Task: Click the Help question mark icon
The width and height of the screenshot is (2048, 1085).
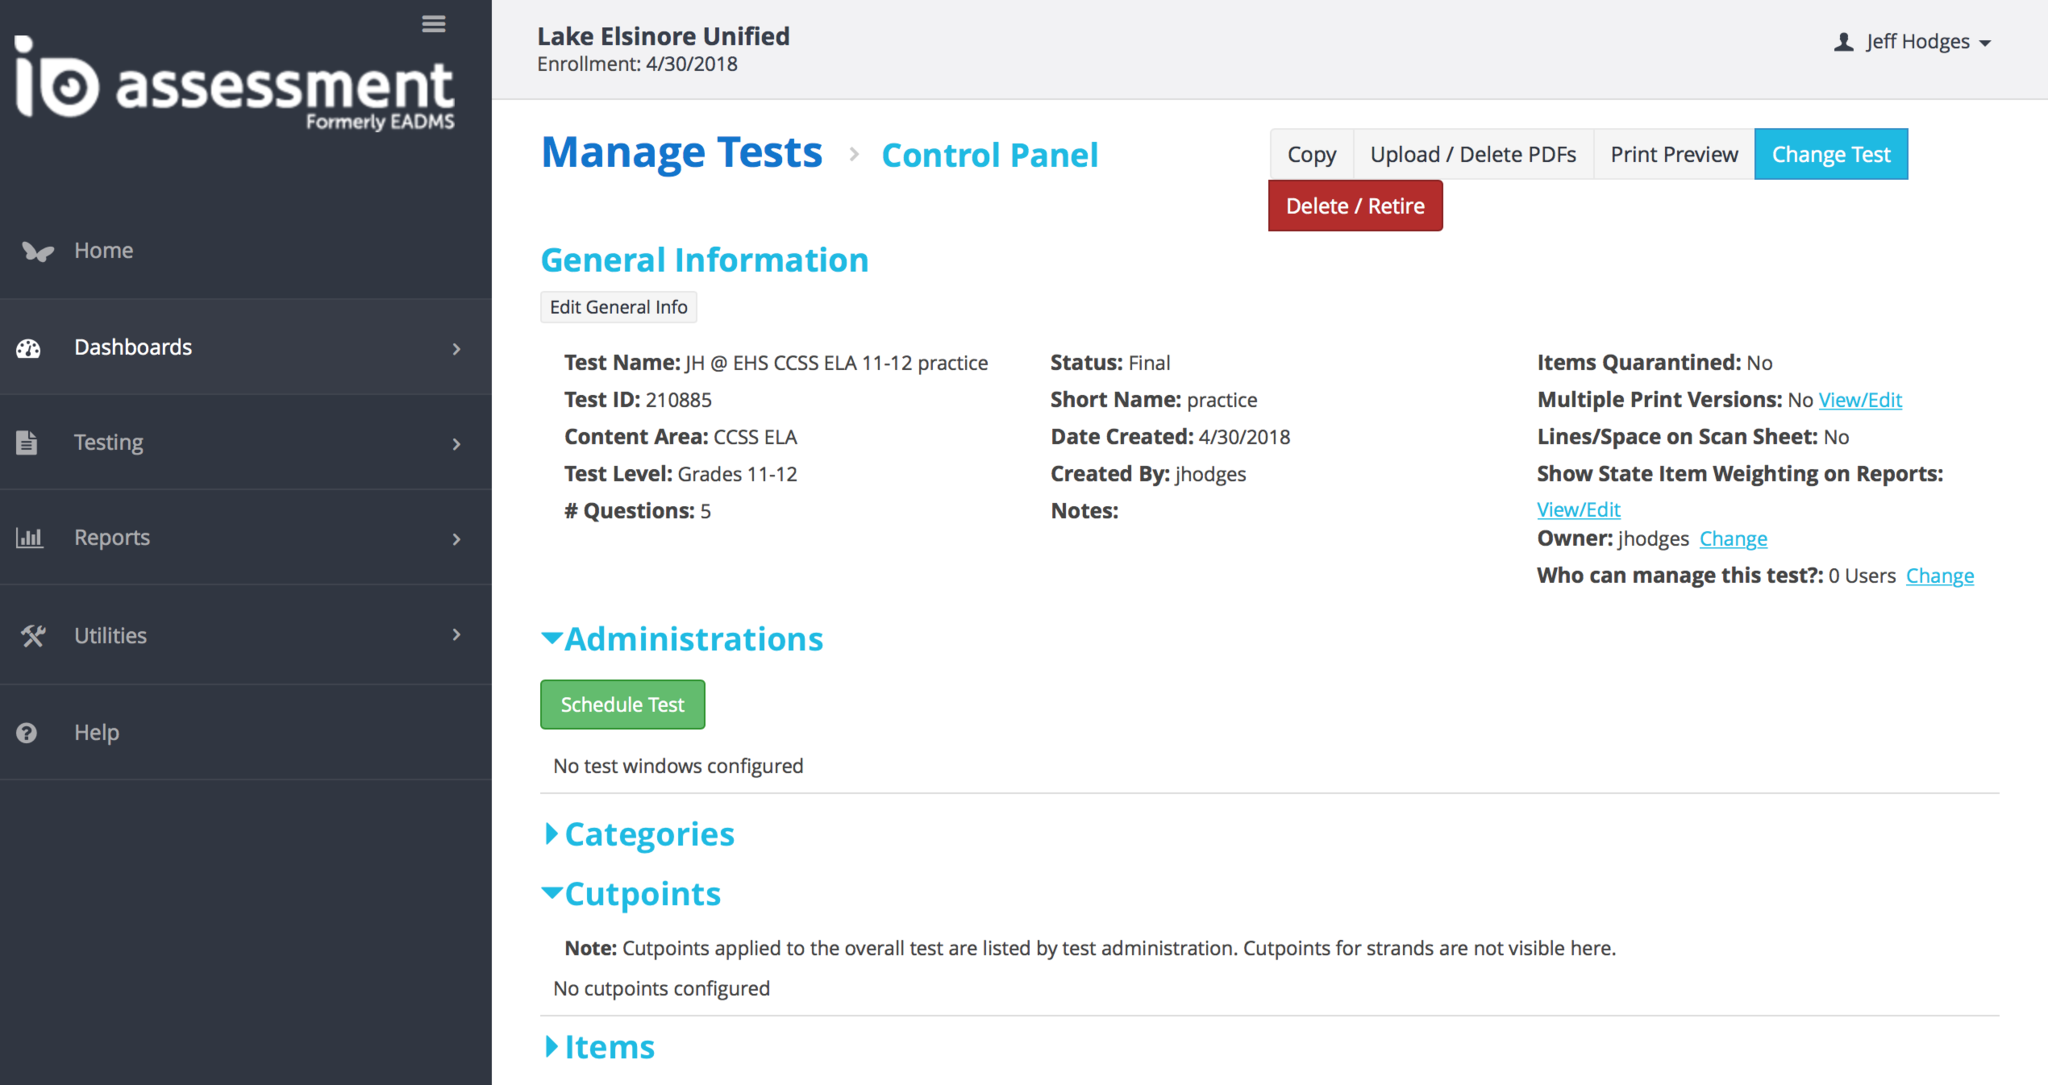Action: pyautogui.click(x=27, y=733)
